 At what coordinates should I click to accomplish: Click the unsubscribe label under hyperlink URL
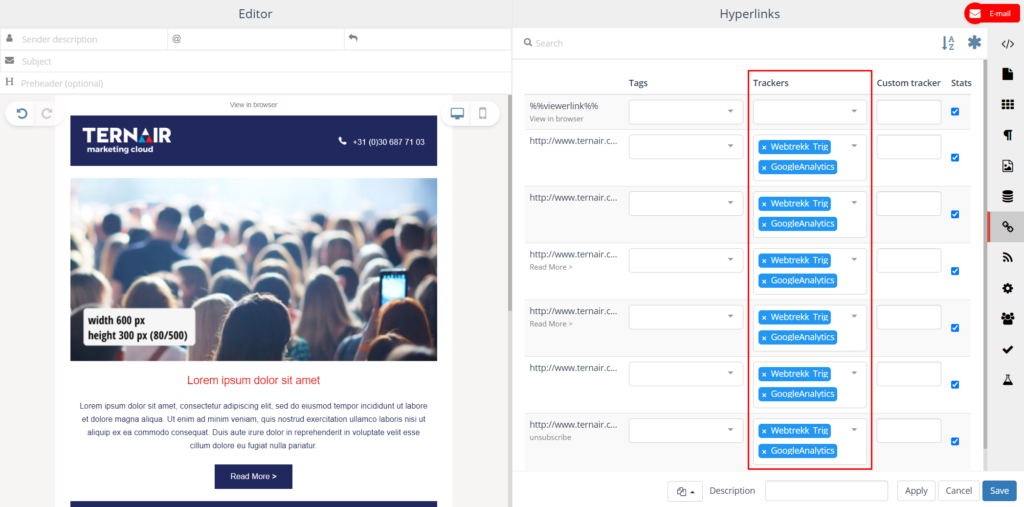coord(551,437)
